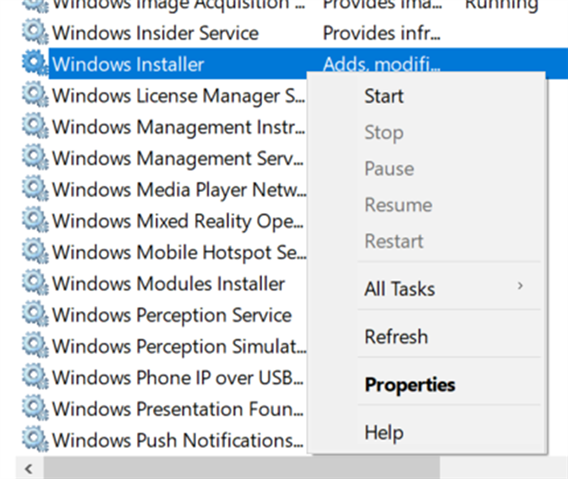Viewport: 568px width, 479px height.
Task: Select Windows Mixed Reality Ope... service
Action: click(x=178, y=221)
